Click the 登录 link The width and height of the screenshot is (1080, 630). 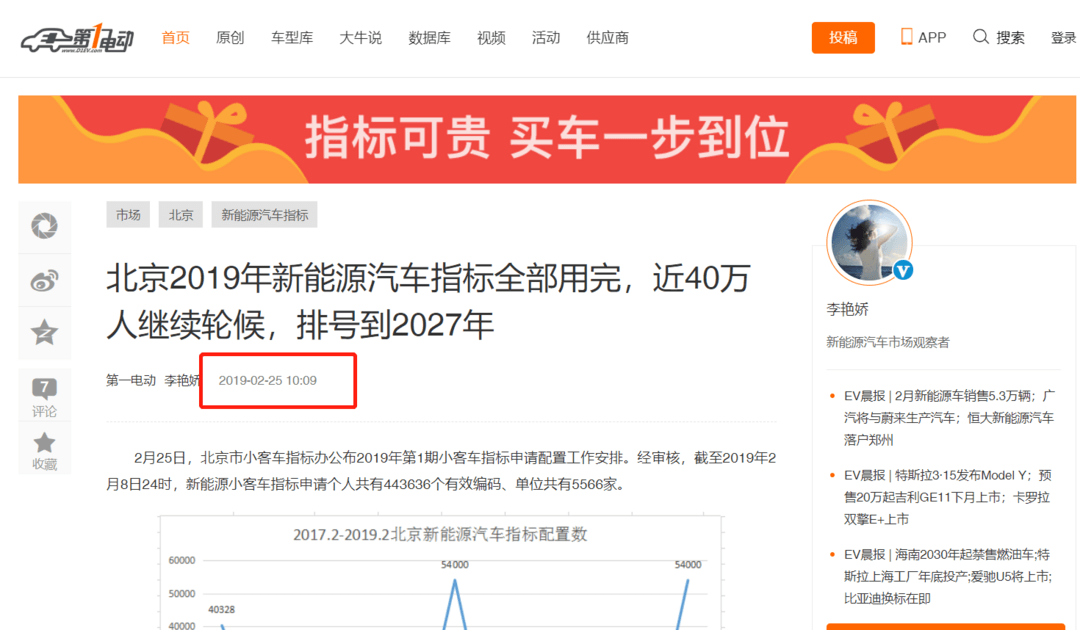[1063, 38]
